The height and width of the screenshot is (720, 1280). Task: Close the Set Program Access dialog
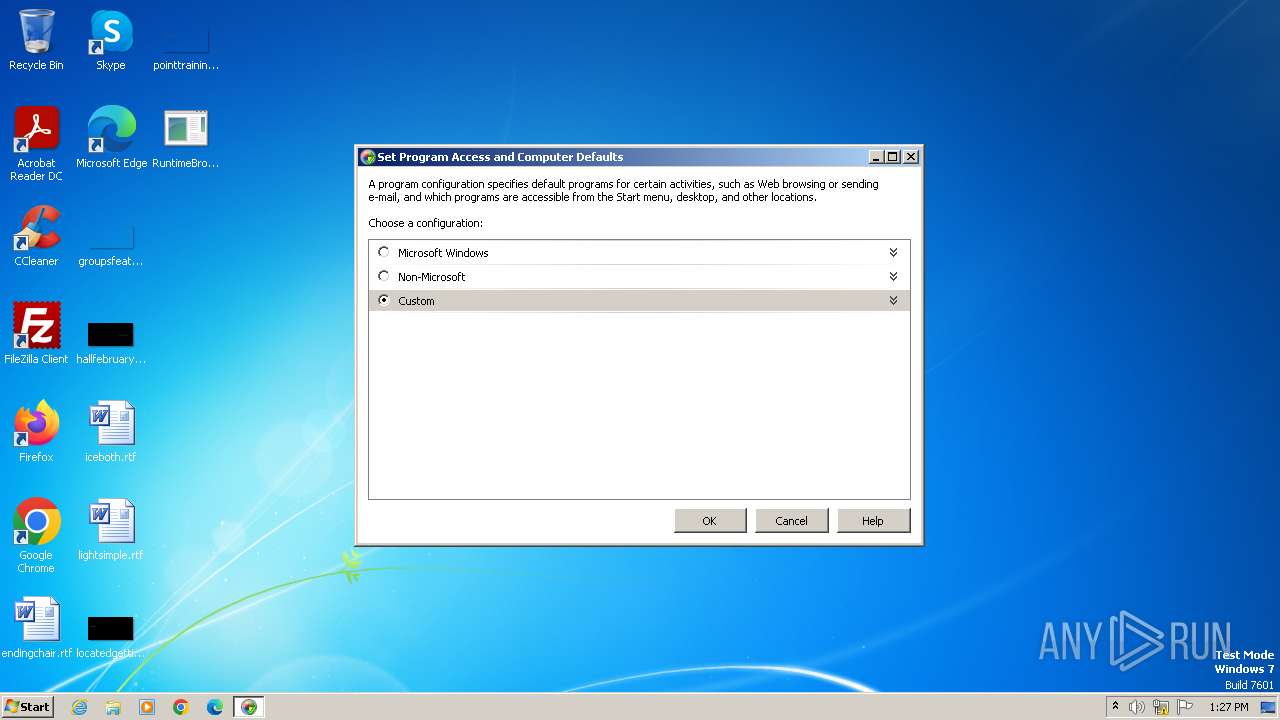[x=910, y=157]
